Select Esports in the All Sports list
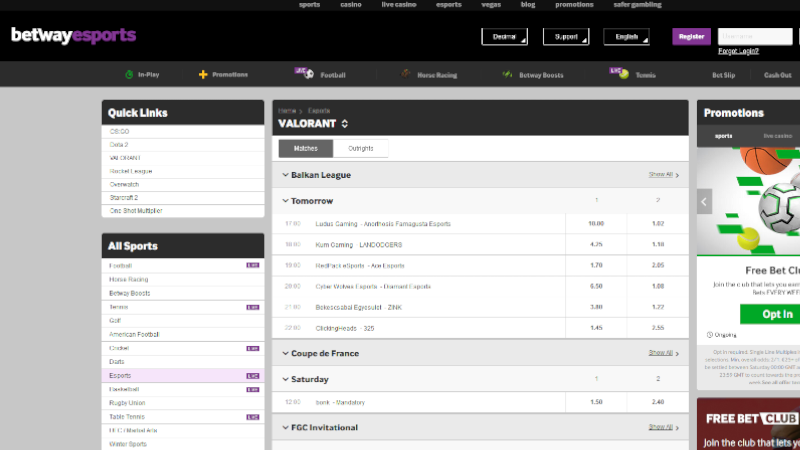This screenshot has height=450, width=800. pos(183,376)
